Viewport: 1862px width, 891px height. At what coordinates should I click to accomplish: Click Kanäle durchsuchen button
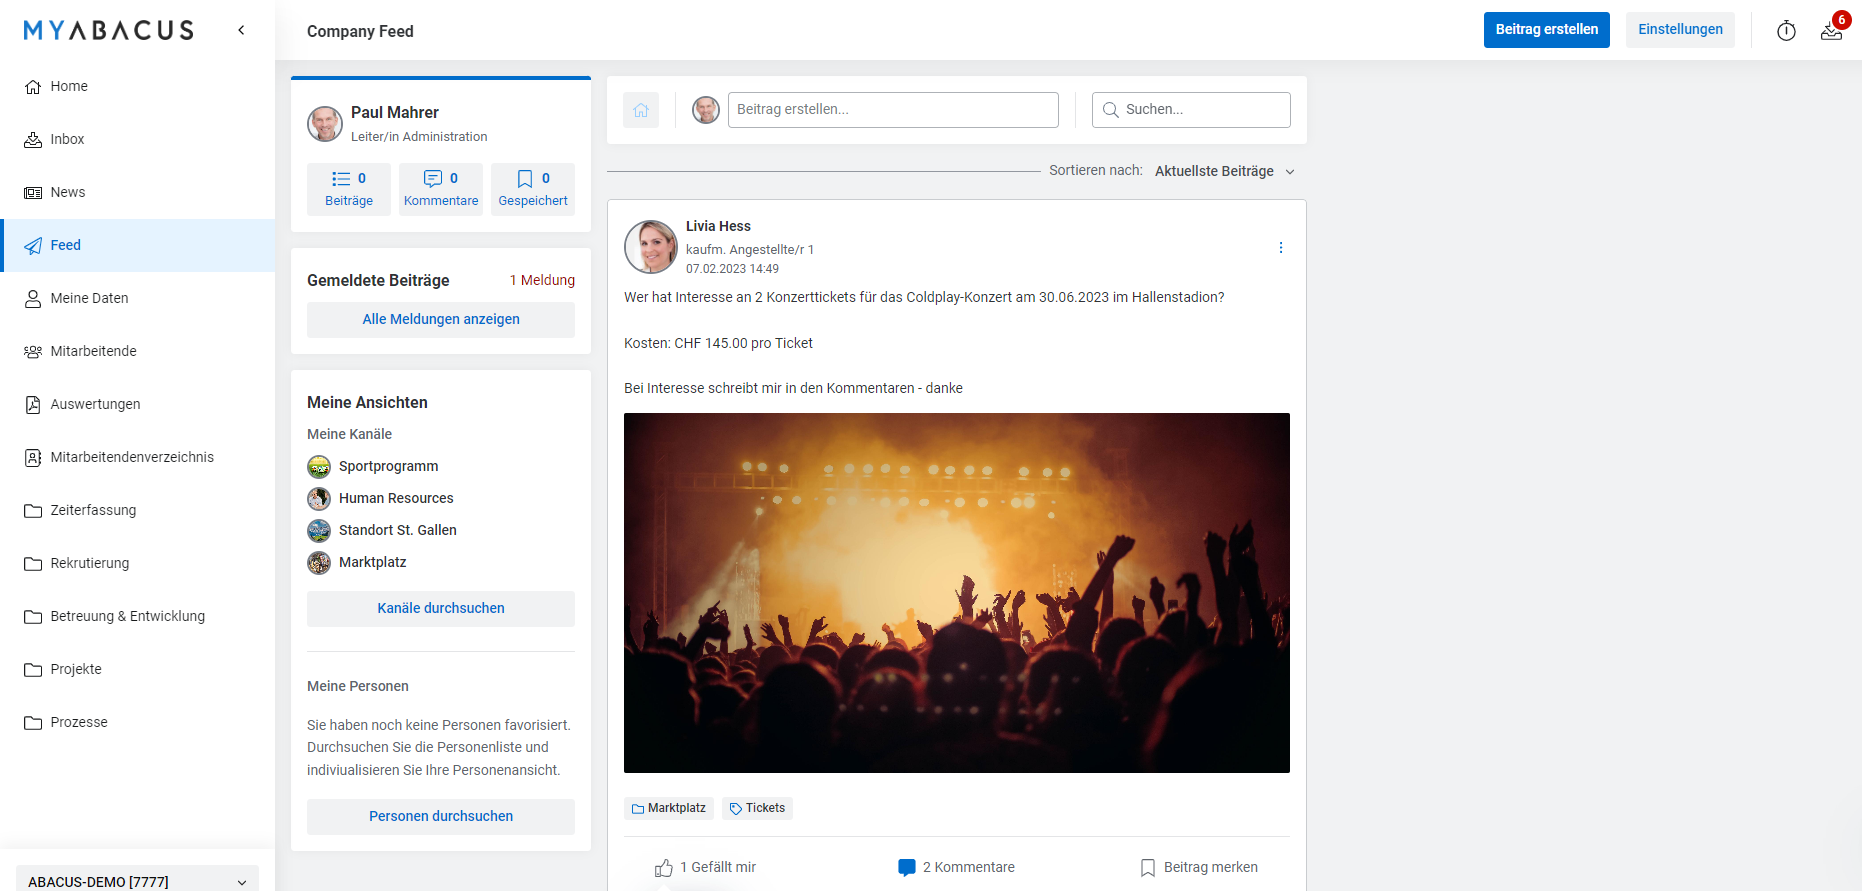tap(441, 608)
